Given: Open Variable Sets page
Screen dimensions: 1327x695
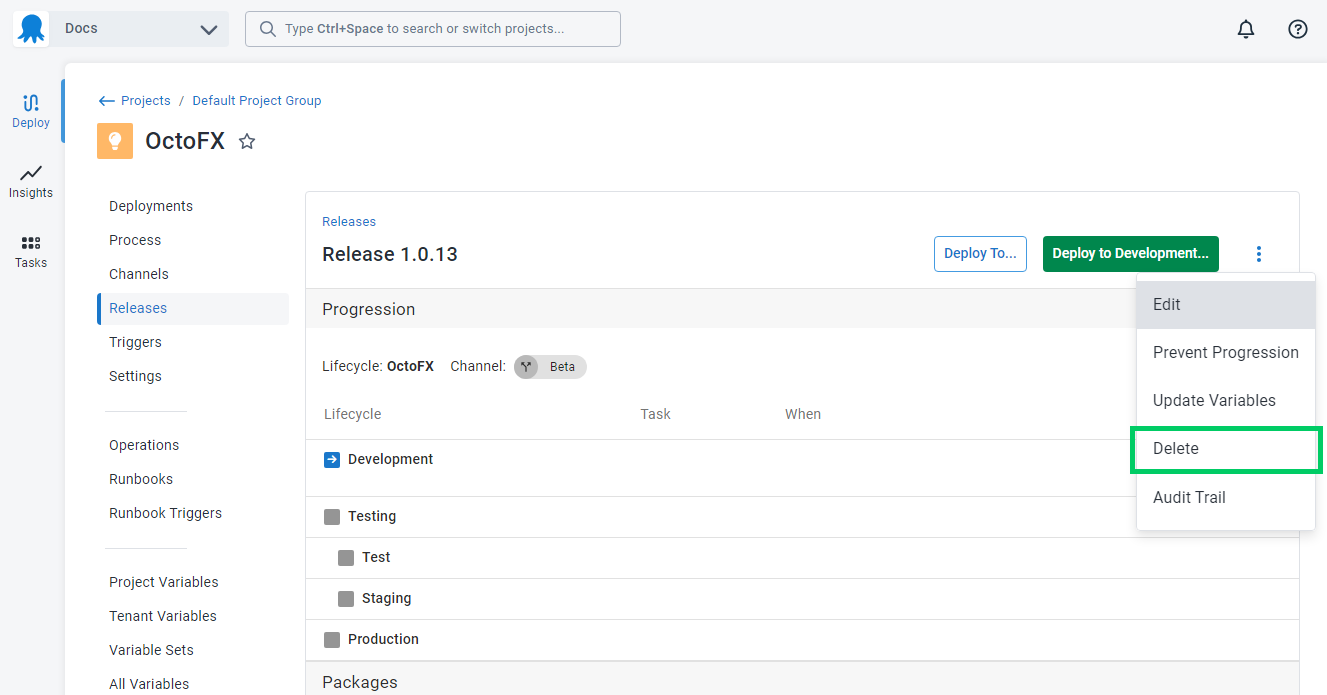Looking at the screenshot, I should [151, 650].
